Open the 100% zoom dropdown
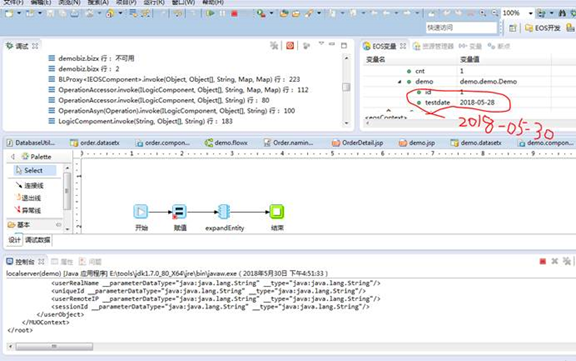This screenshot has height=361, width=576. click(530, 13)
